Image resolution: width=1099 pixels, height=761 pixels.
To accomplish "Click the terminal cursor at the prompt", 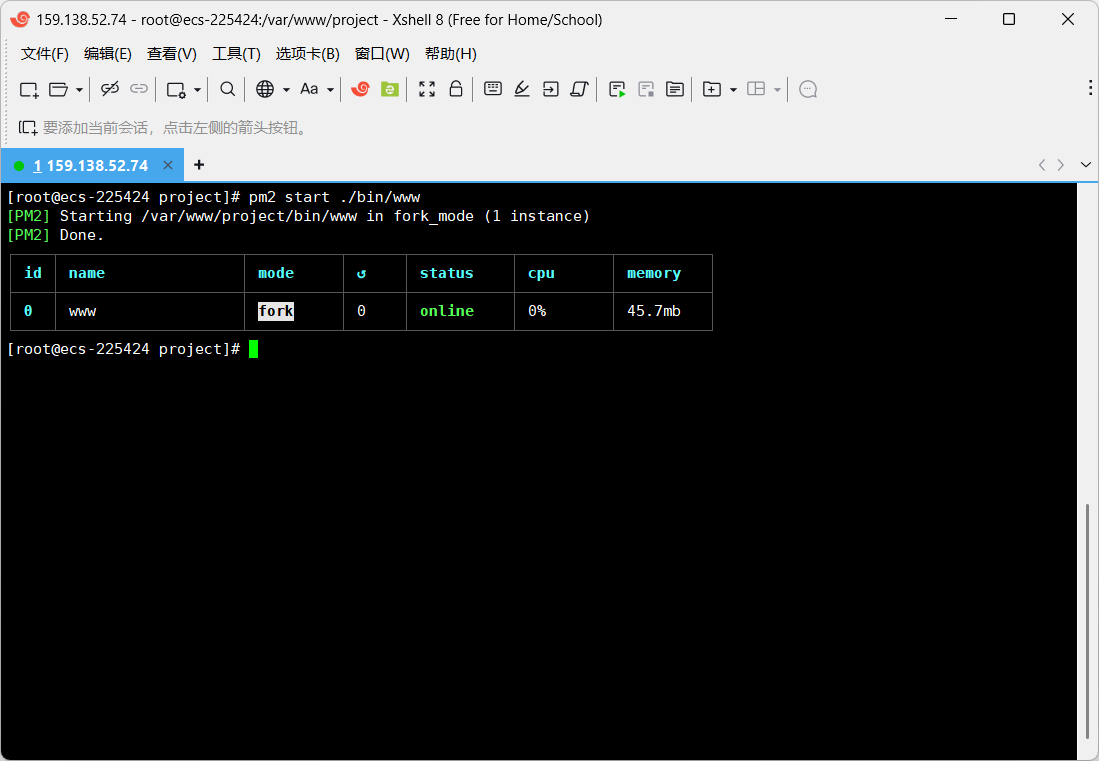I will [x=254, y=349].
